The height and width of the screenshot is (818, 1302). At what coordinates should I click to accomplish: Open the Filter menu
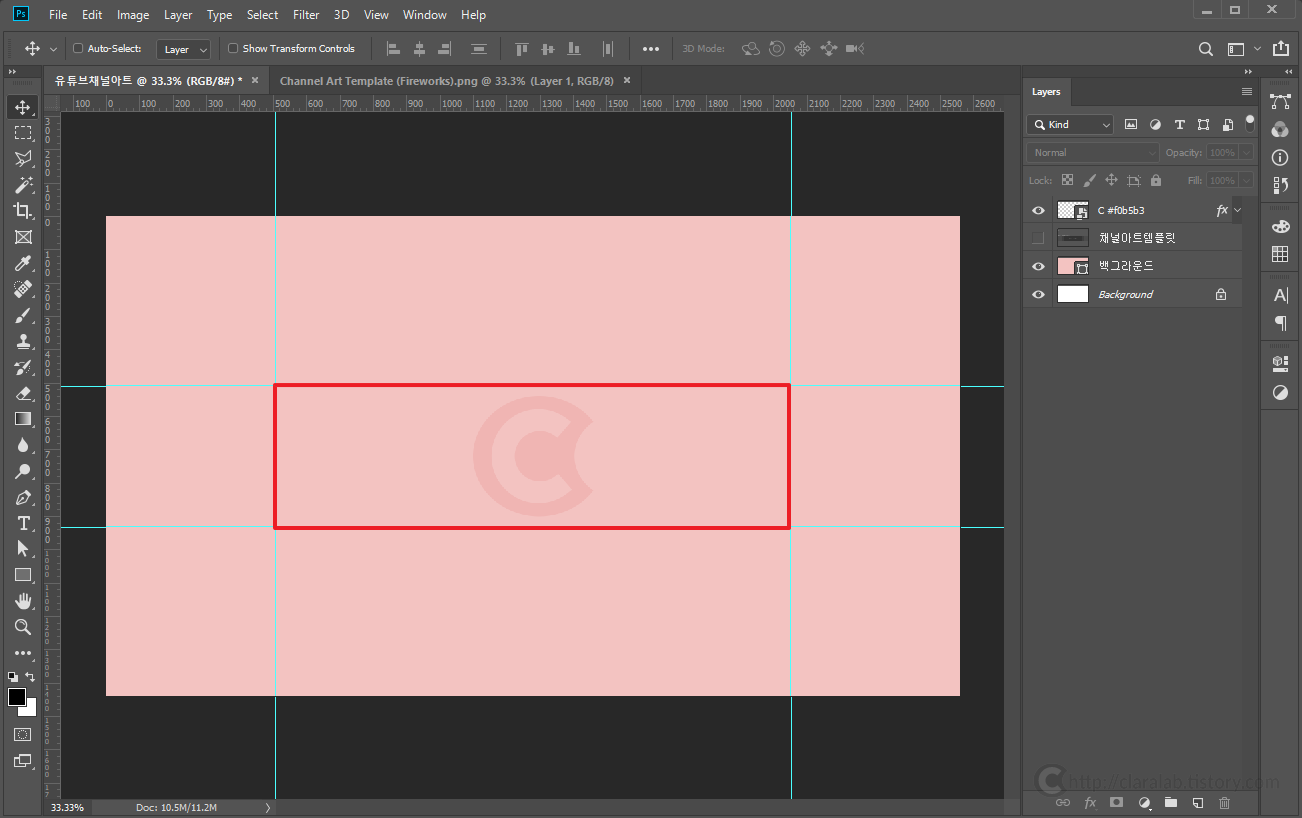pyautogui.click(x=306, y=15)
